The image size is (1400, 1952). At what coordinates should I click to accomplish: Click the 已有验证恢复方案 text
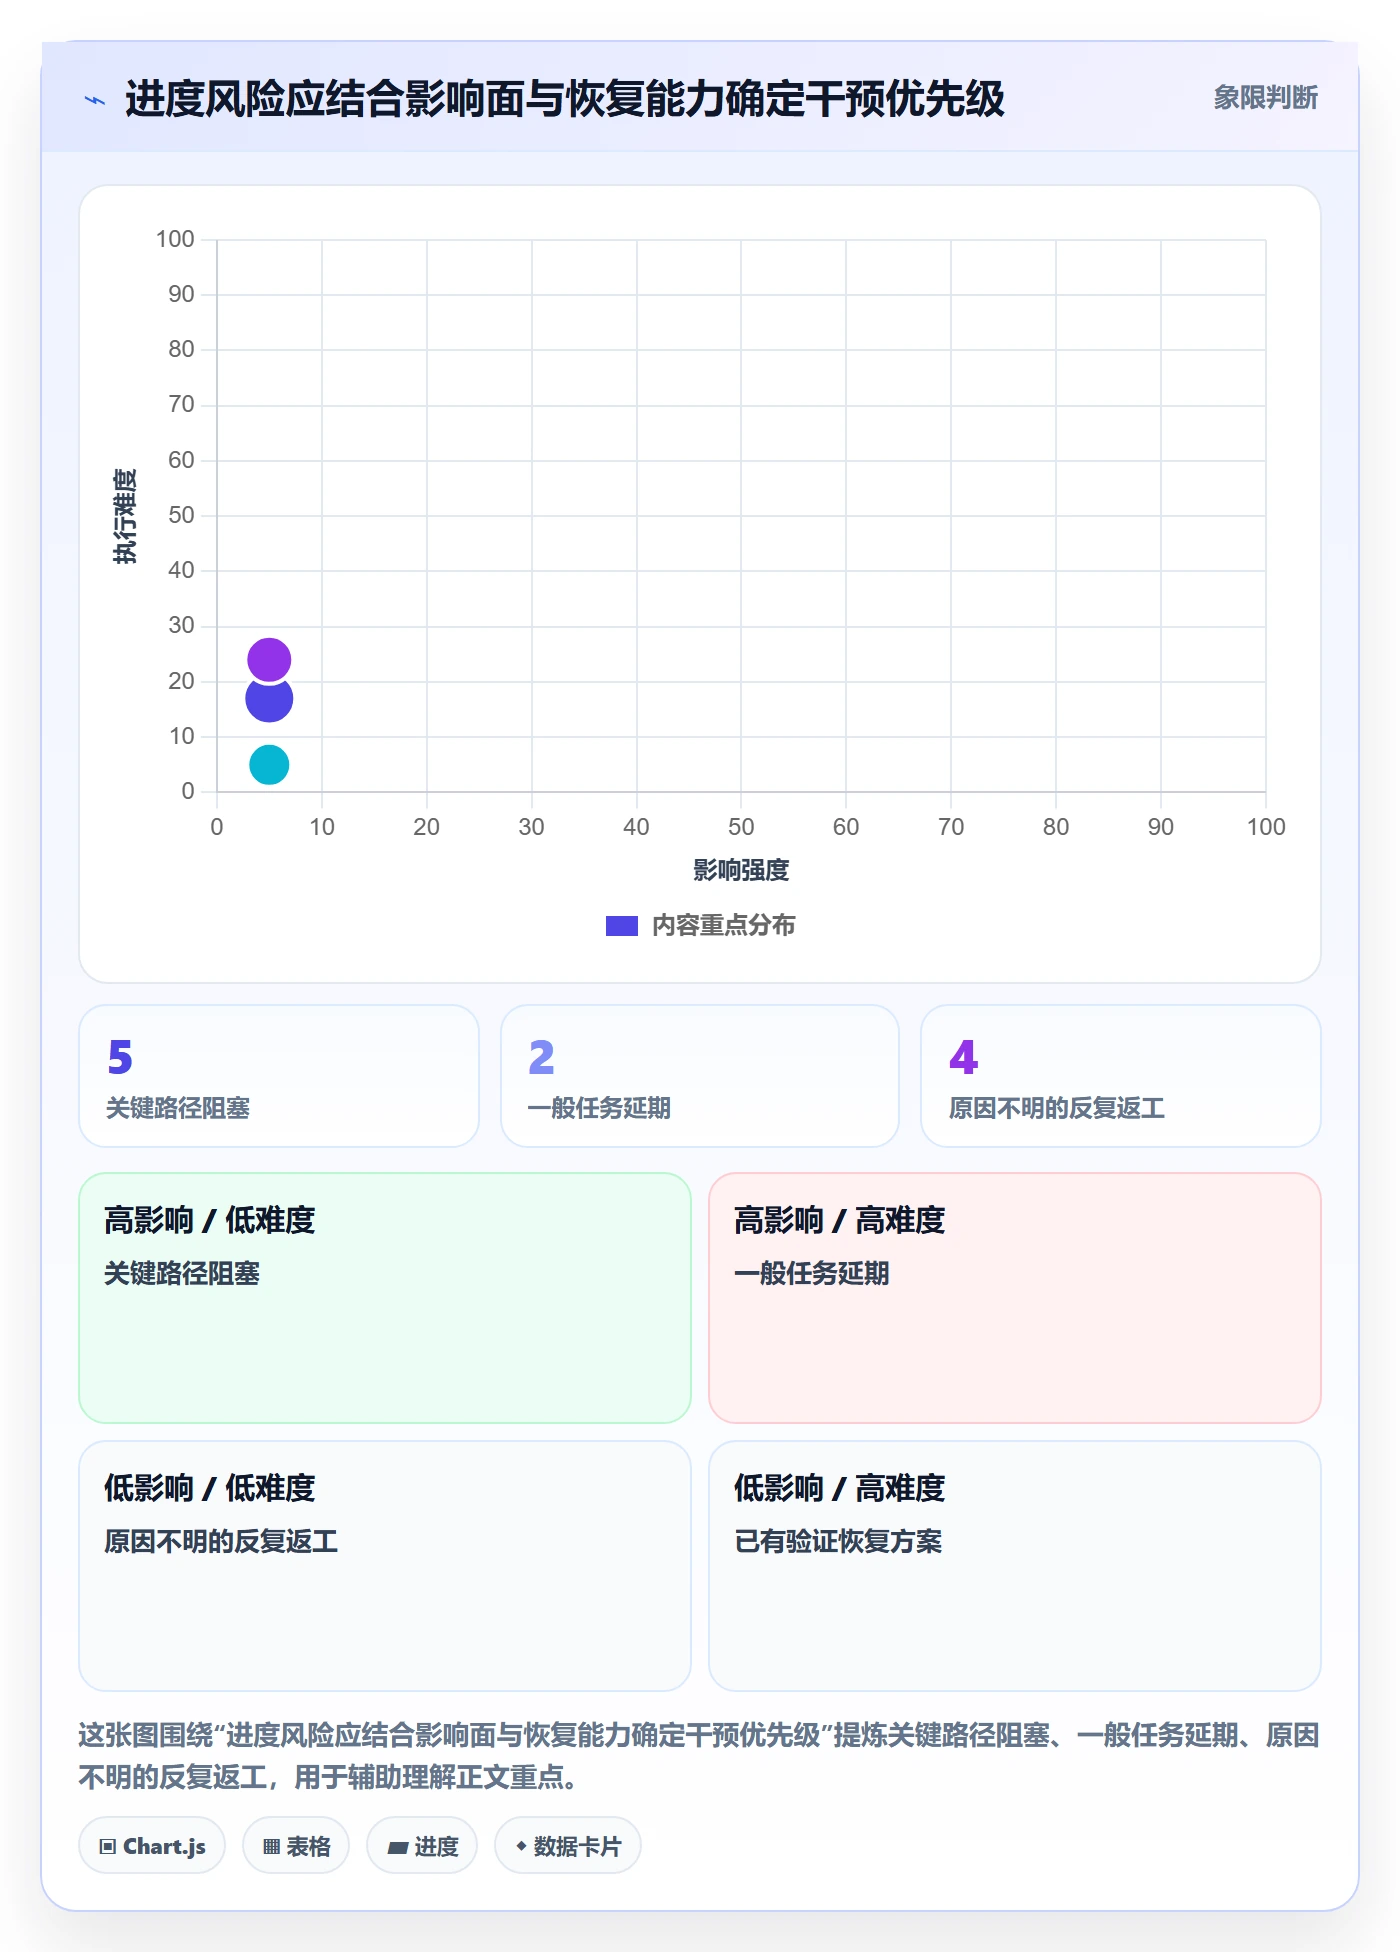[838, 1541]
